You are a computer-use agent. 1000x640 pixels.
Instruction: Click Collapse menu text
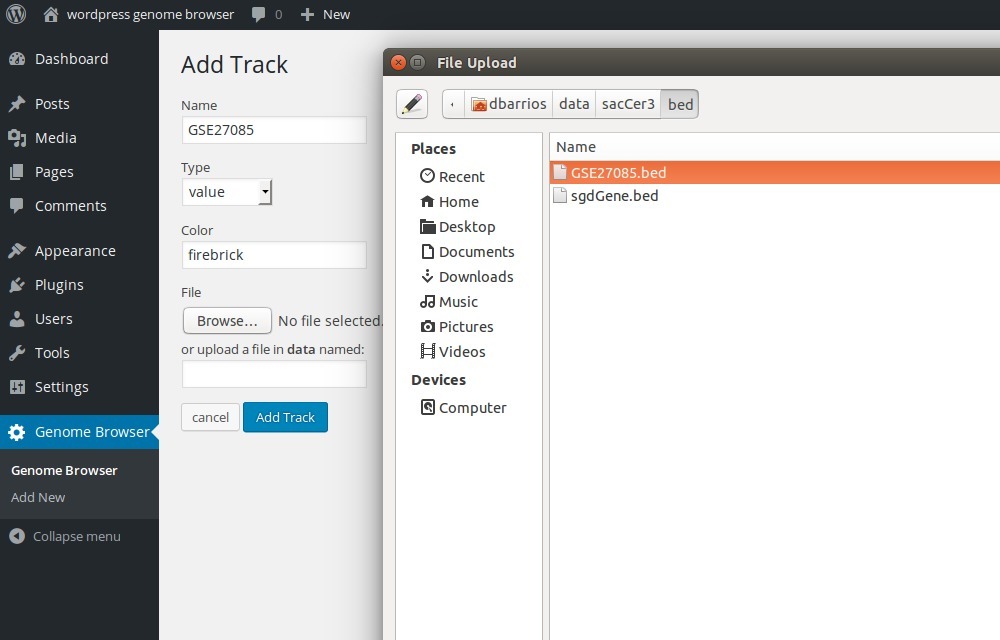pos(77,537)
